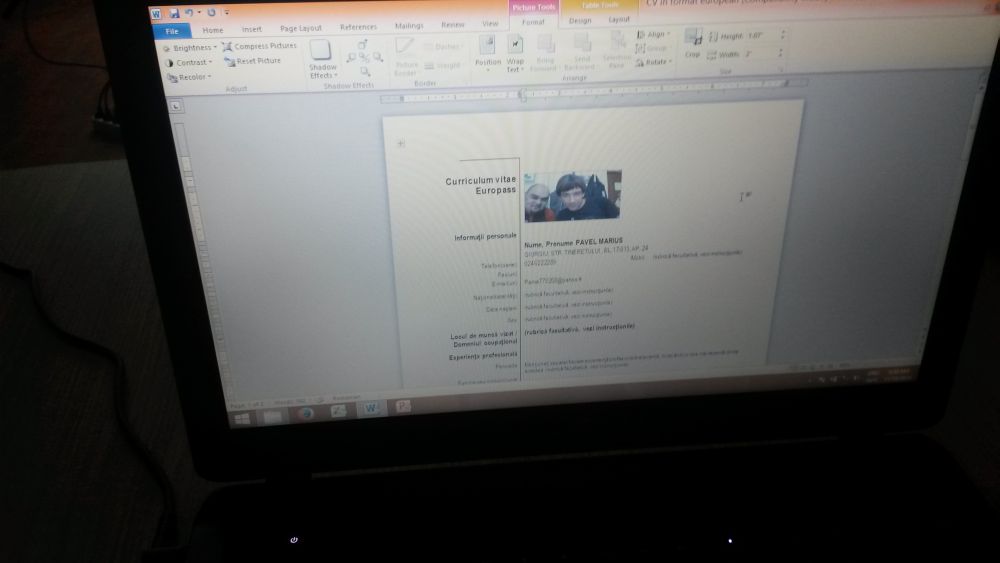Switch to the Mailings tab
Viewport: 1000px width, 563px height.
pyautogui.click(x=409, y=26)
